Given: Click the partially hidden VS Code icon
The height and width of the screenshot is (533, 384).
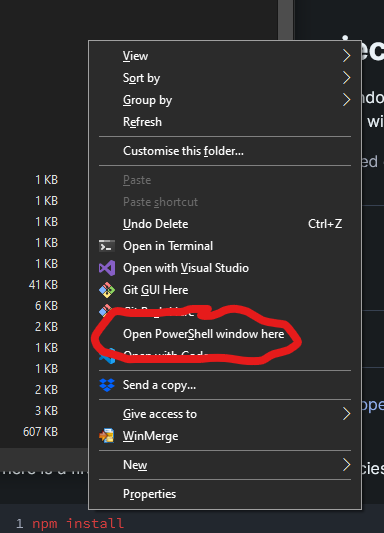Looking at the screenshot, I should coord(106,356).
